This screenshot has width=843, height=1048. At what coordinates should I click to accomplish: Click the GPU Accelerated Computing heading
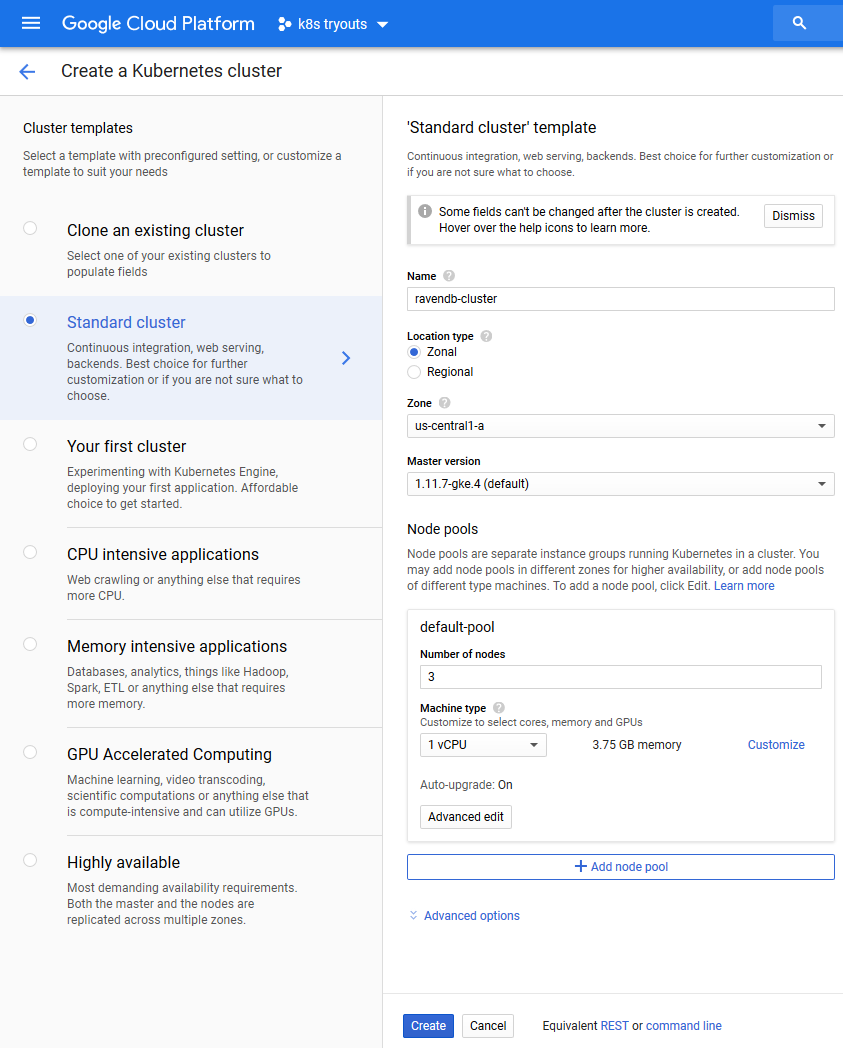169,755
